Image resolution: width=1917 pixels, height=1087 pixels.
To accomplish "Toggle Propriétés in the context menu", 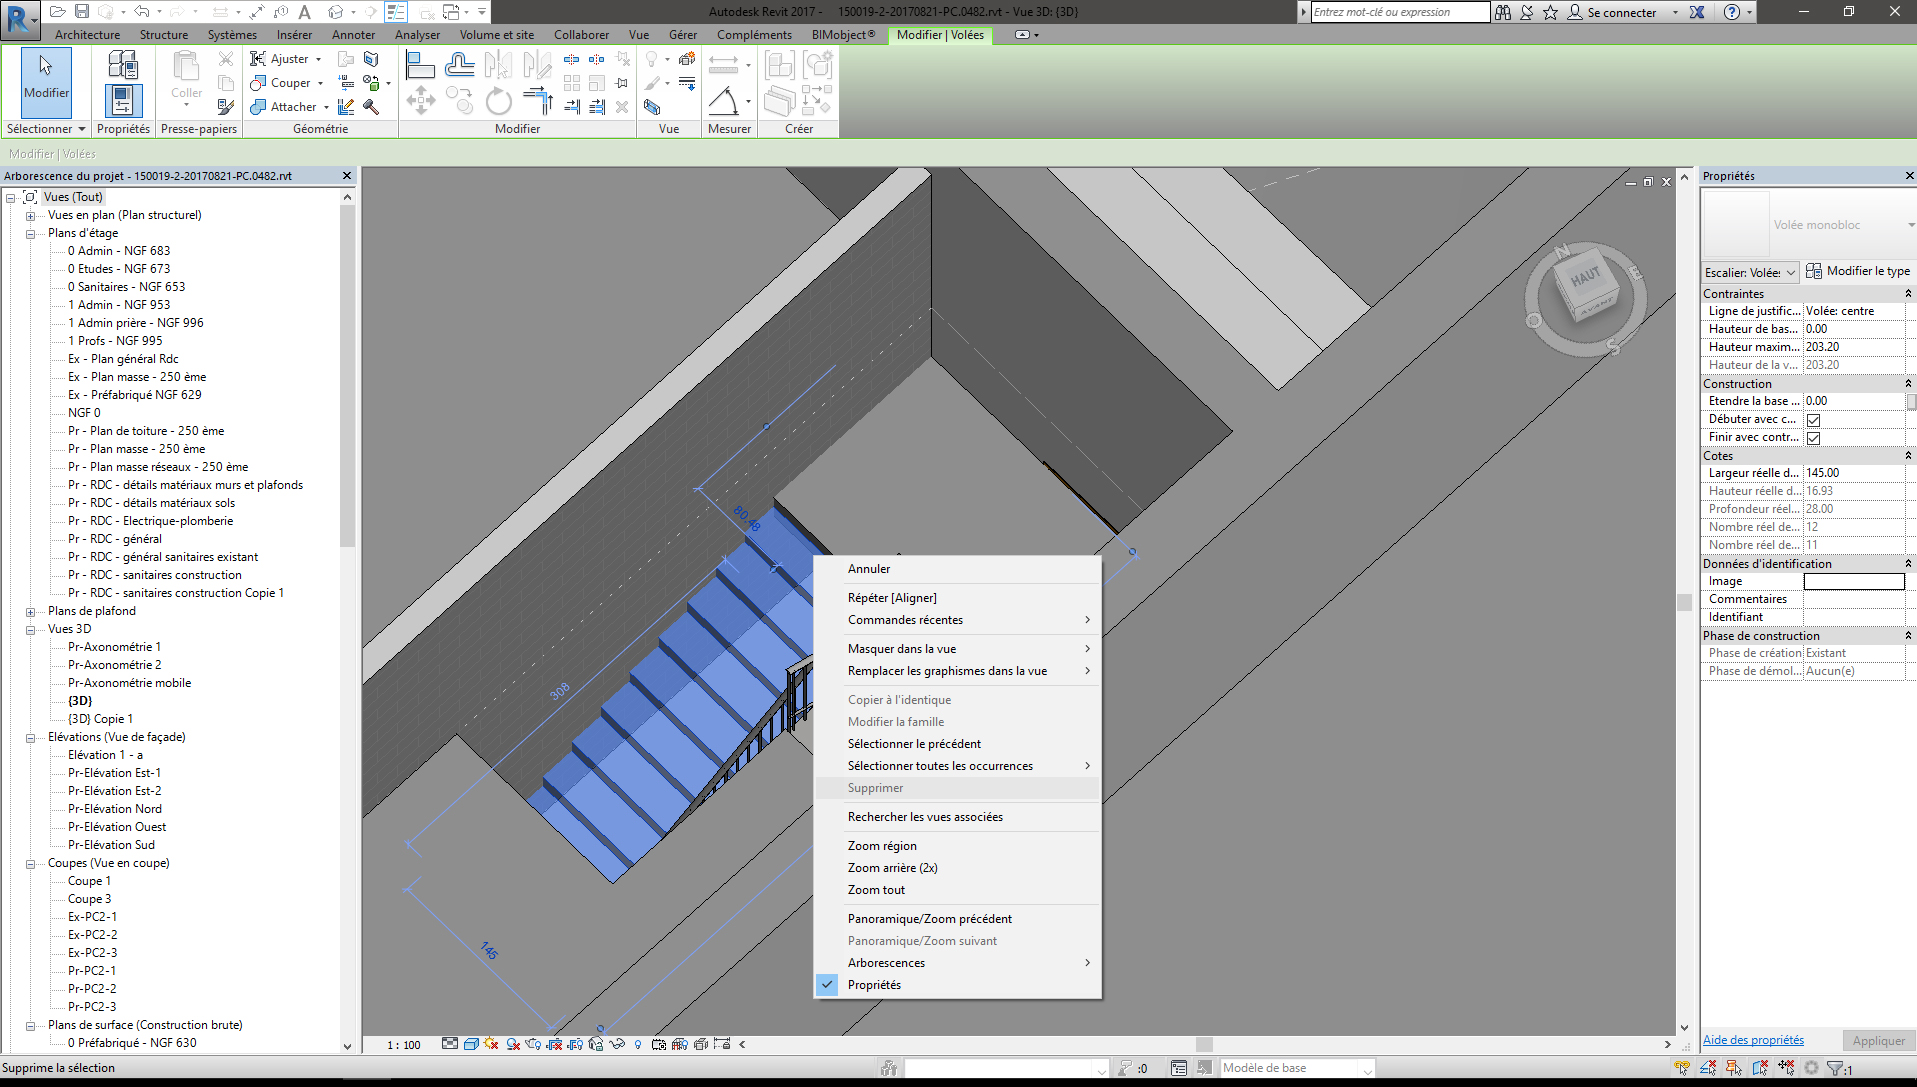I will 875,985.
